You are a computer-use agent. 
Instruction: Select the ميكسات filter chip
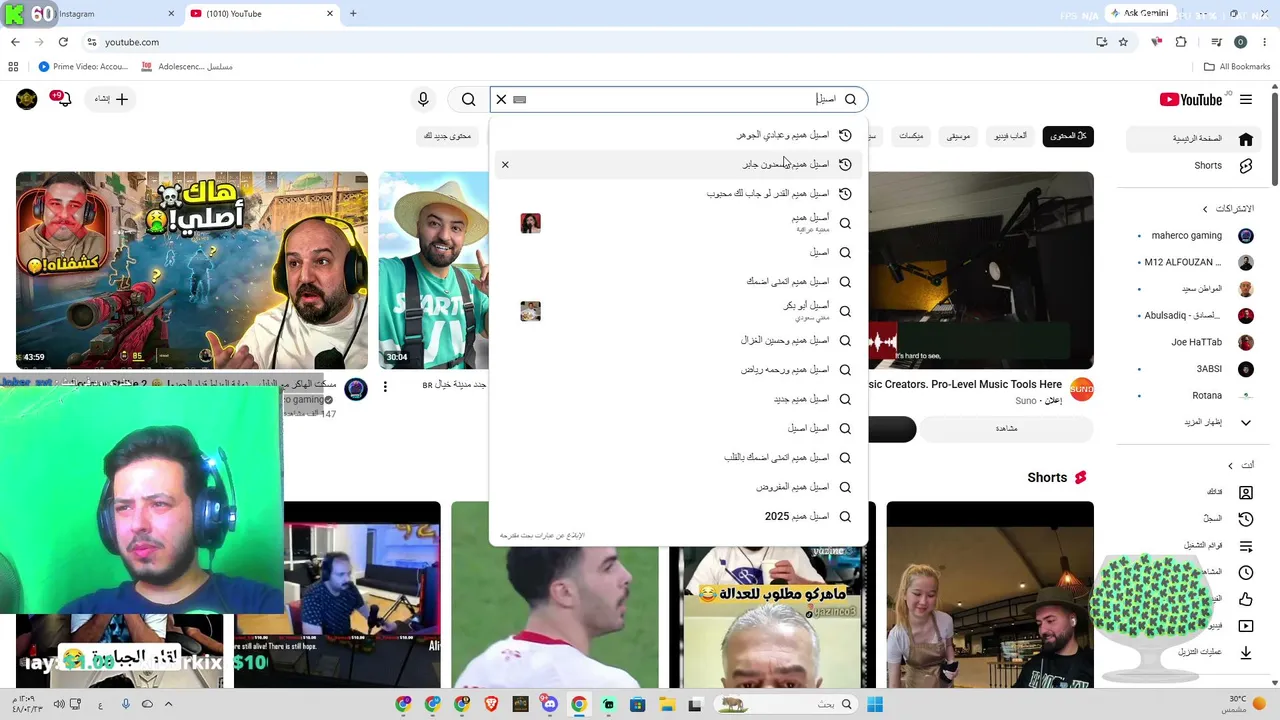coord(911,136)
